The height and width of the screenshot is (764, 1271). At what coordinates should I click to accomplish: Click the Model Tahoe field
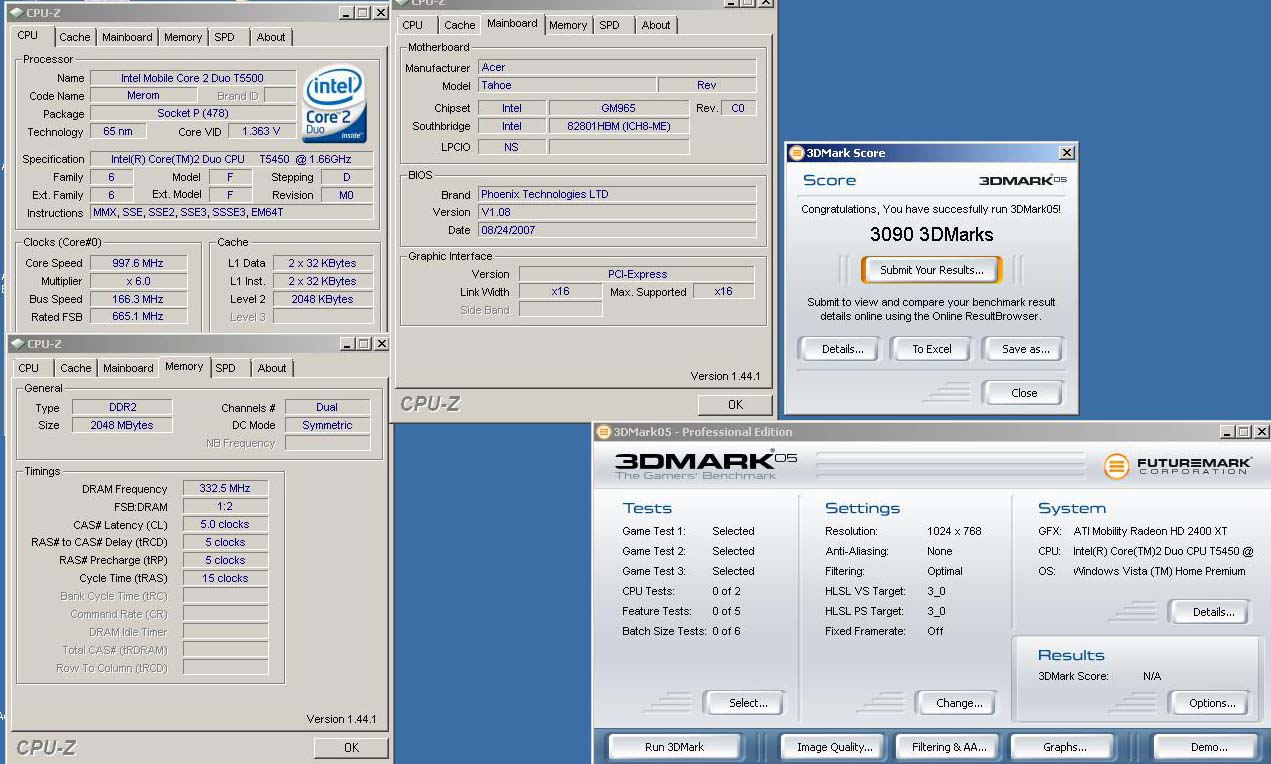coord(566,85)
